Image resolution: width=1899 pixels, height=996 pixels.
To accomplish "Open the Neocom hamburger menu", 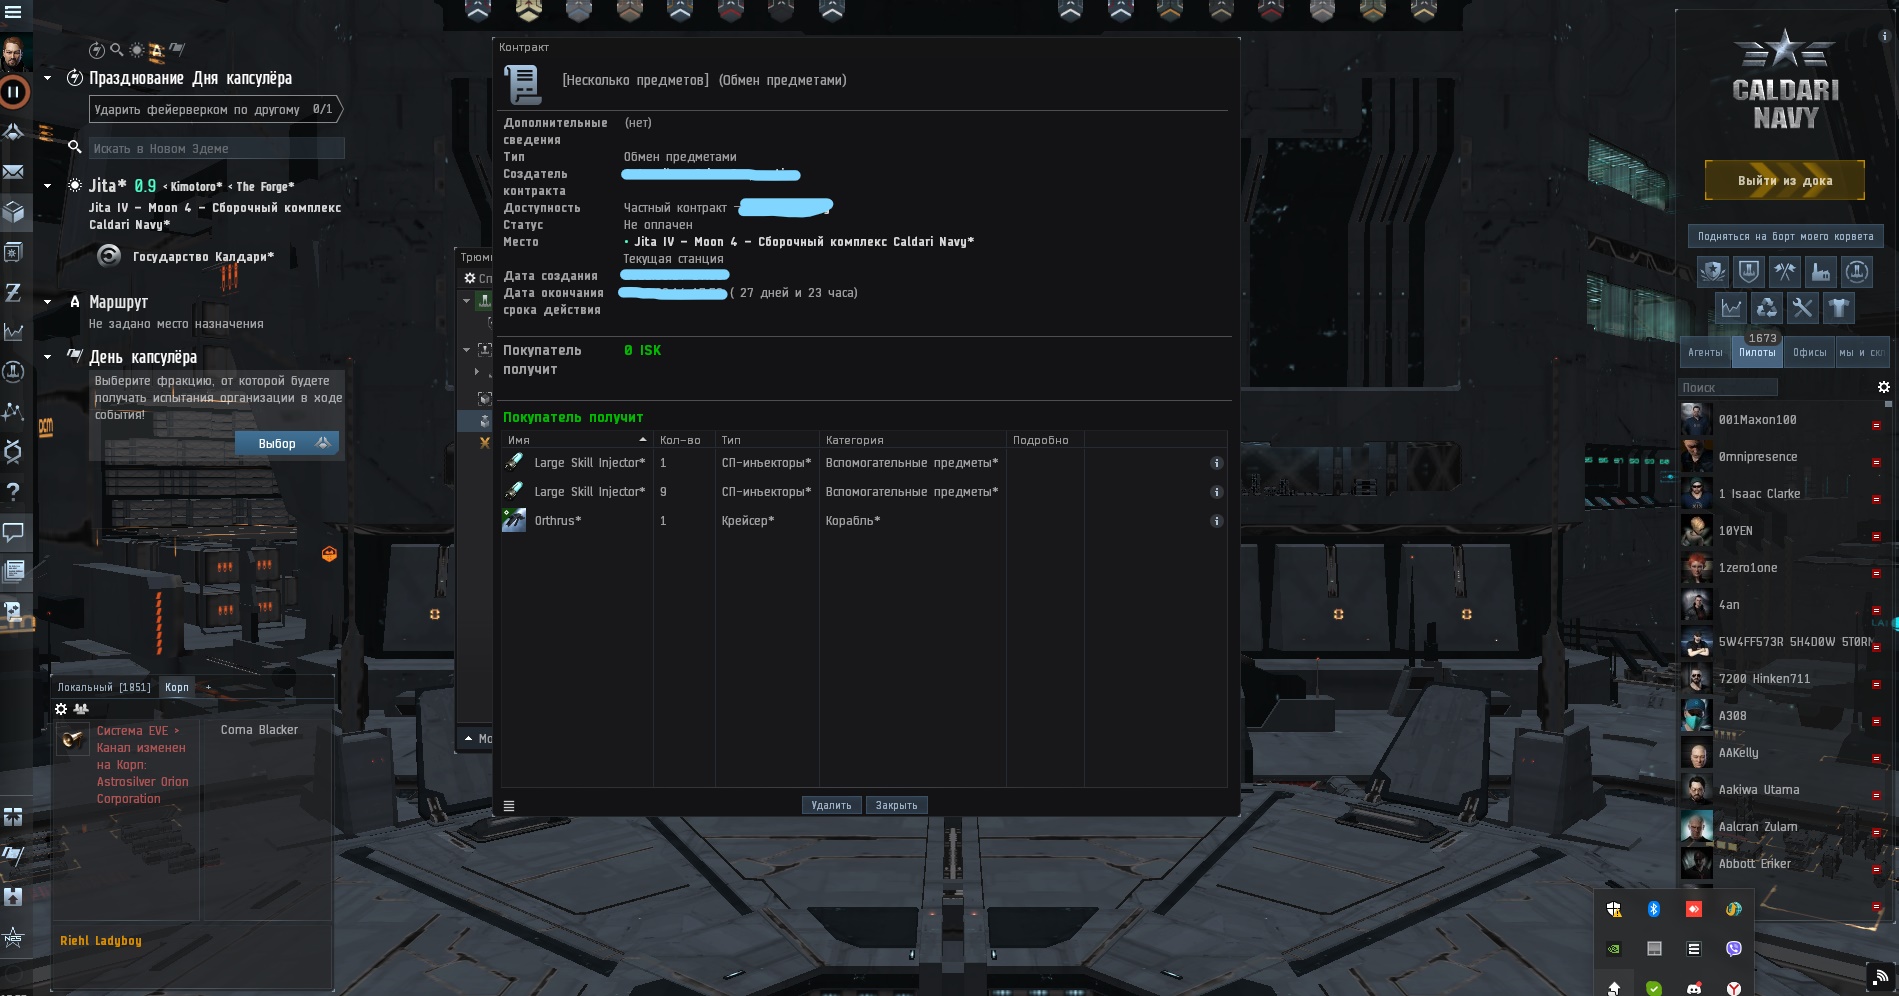I will [13, 12].
